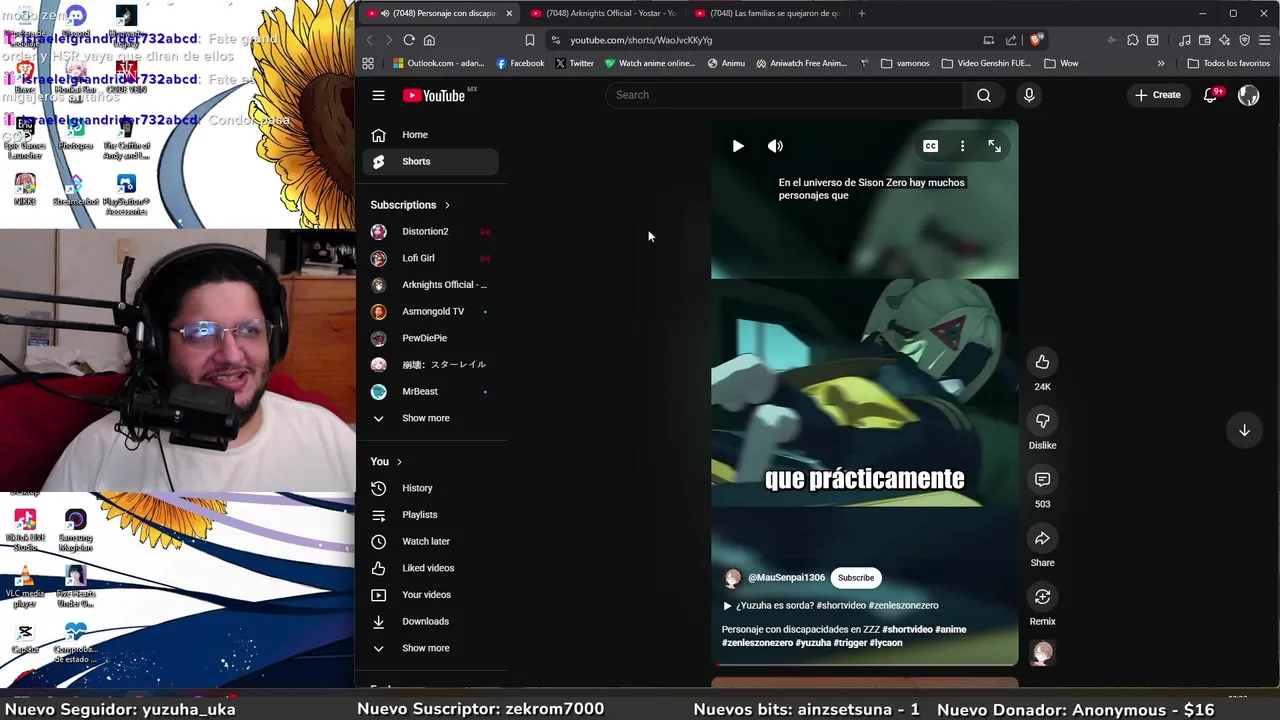Screen dimensions: 1280x720
Task: Share the current Short
Action: point(1042,538)
